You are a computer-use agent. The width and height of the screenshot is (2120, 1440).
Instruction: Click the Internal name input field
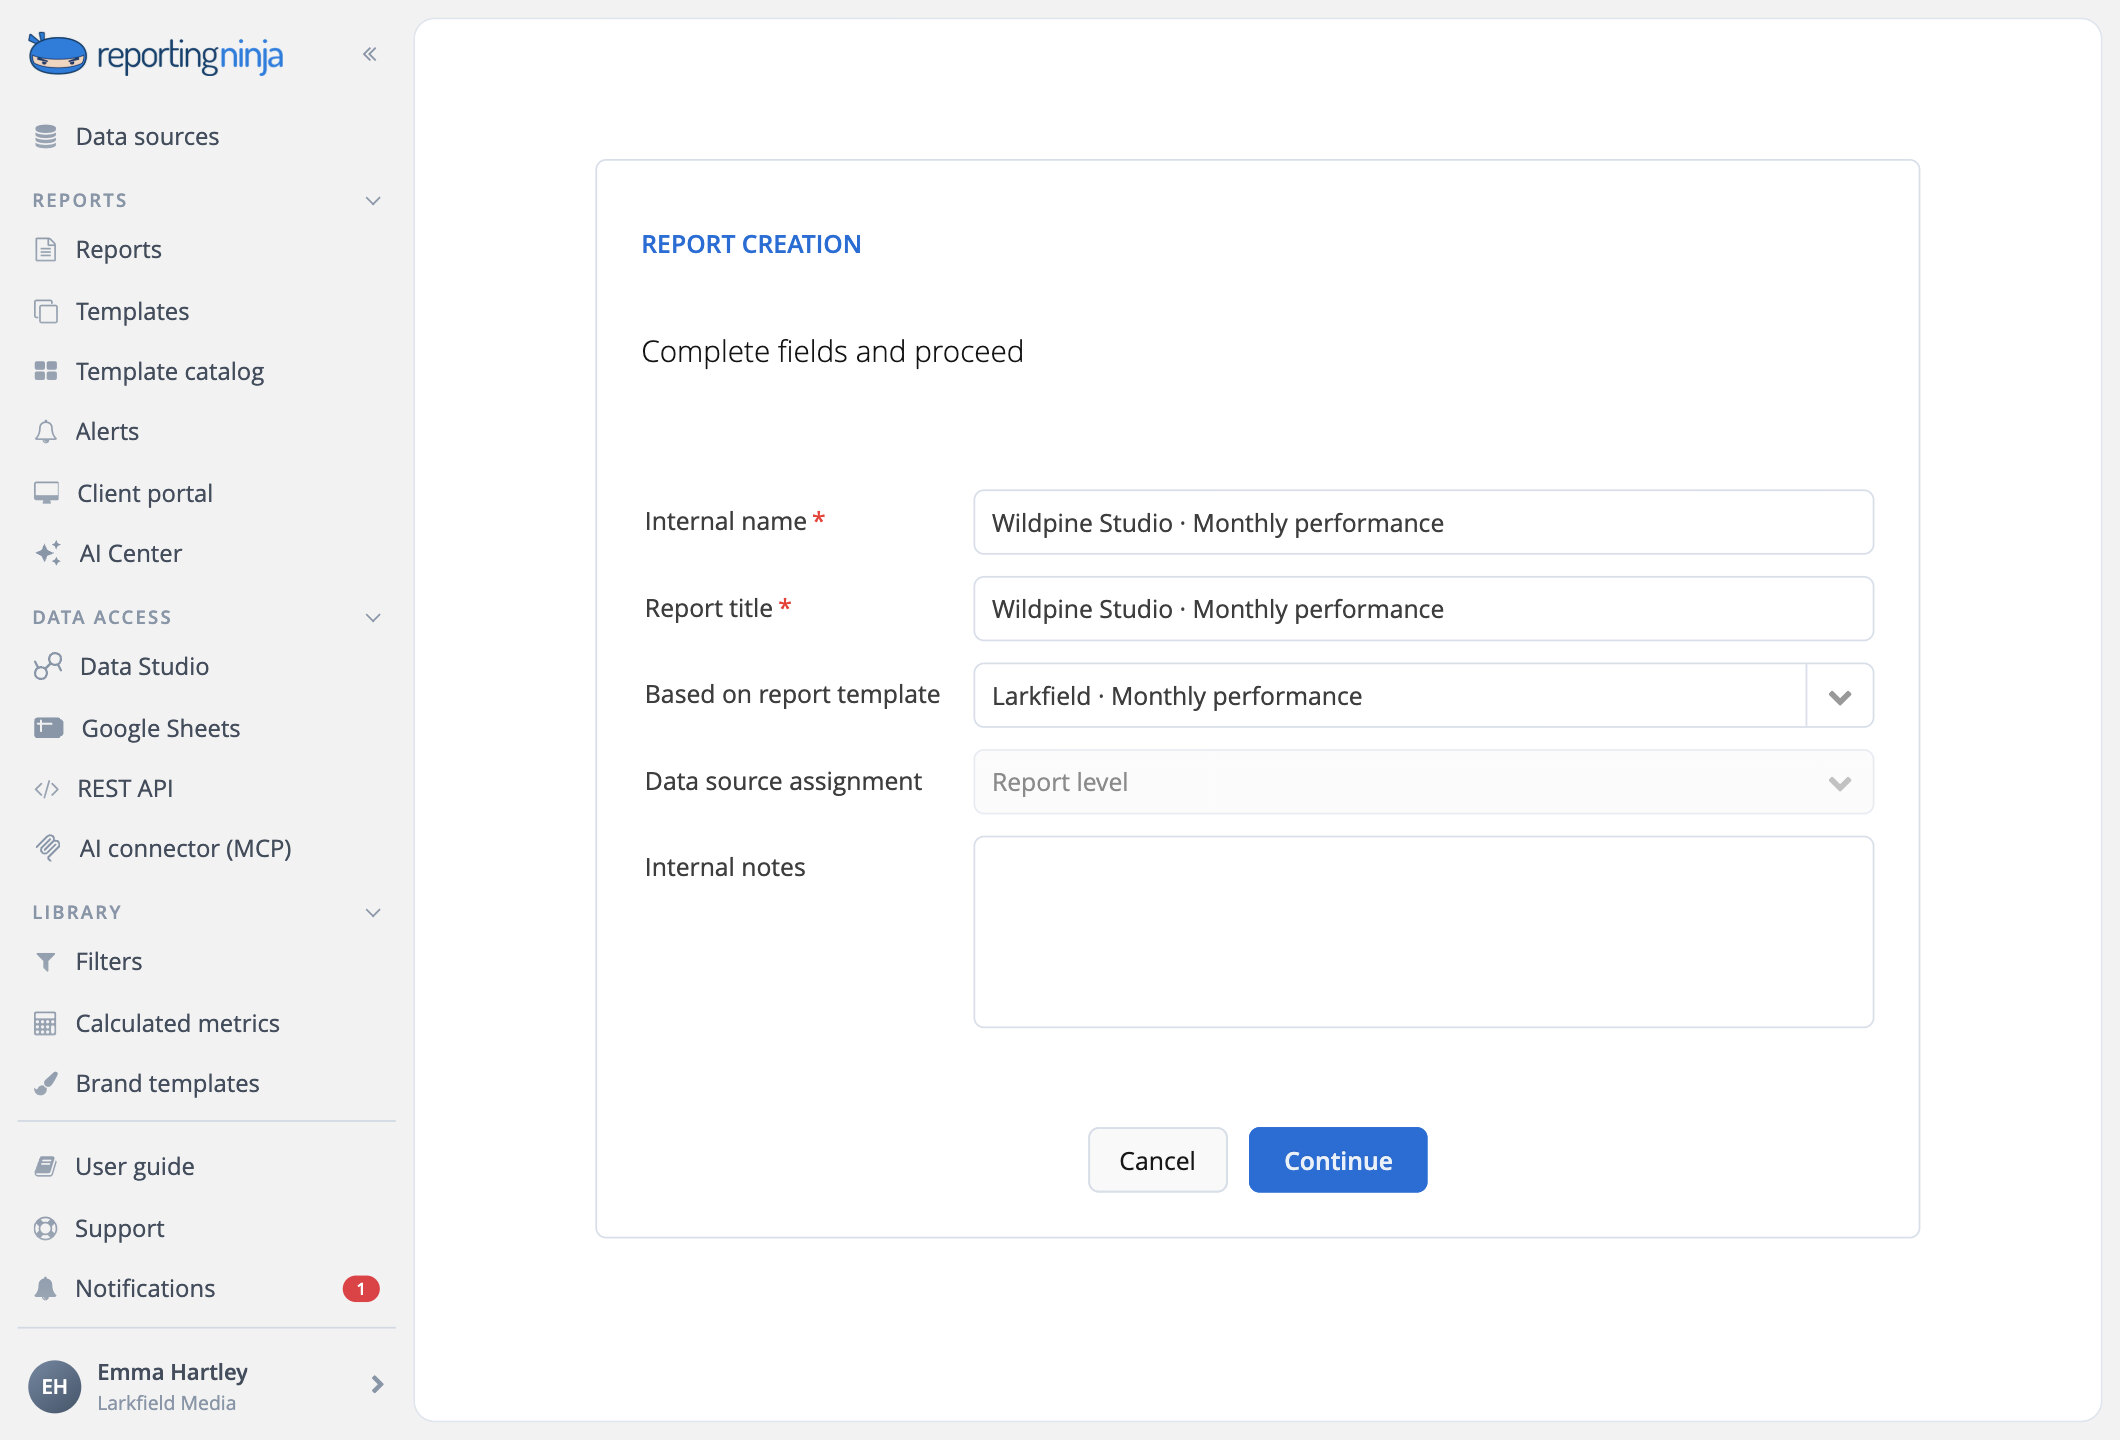pos(1423,522)
